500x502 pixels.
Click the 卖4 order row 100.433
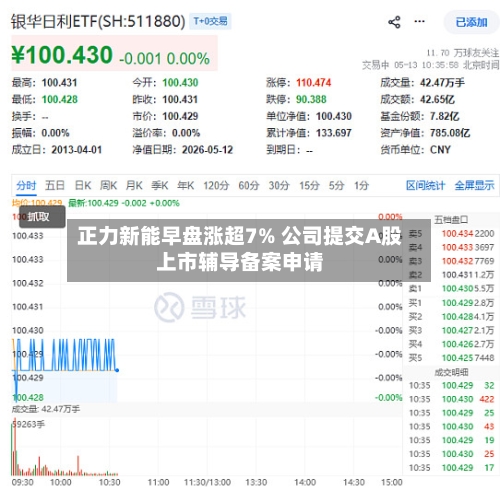[451, 247]
